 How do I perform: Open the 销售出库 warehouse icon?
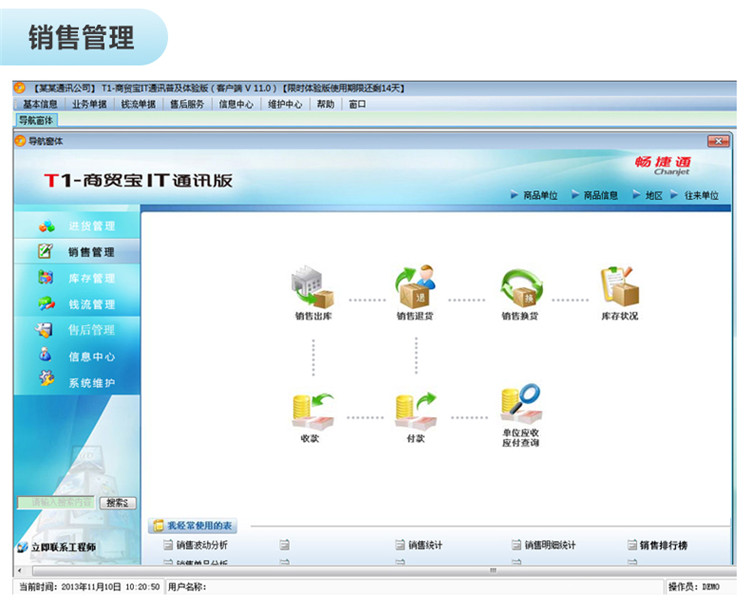[312, 286]
